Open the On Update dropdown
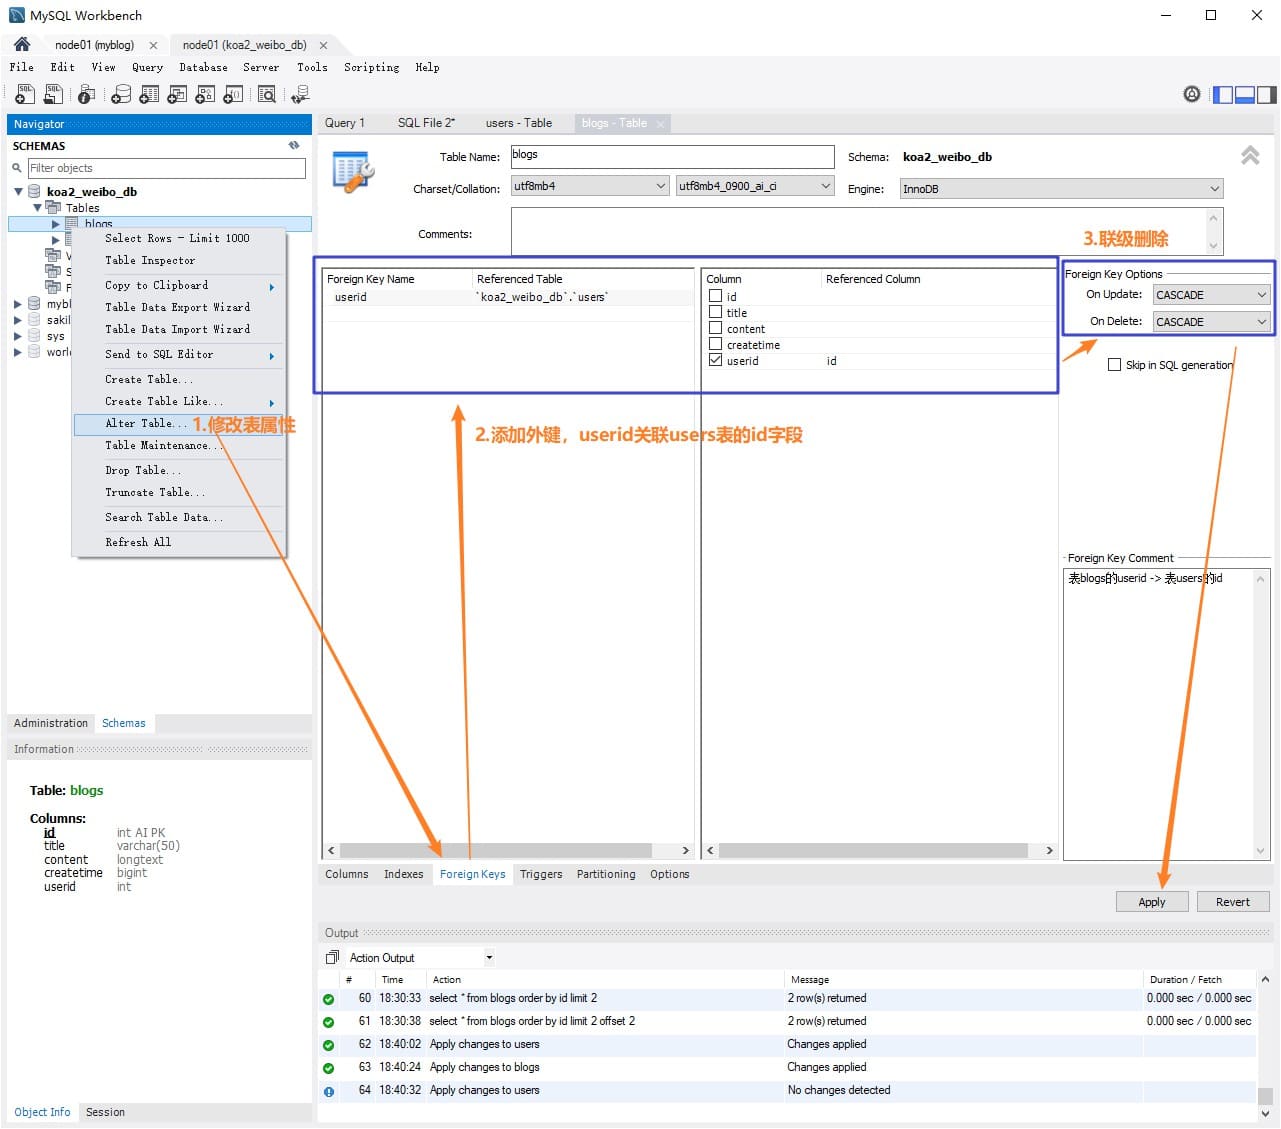Viewport: 1281px width, 1129px height. pyautogui.click(x=1211, y=295)
